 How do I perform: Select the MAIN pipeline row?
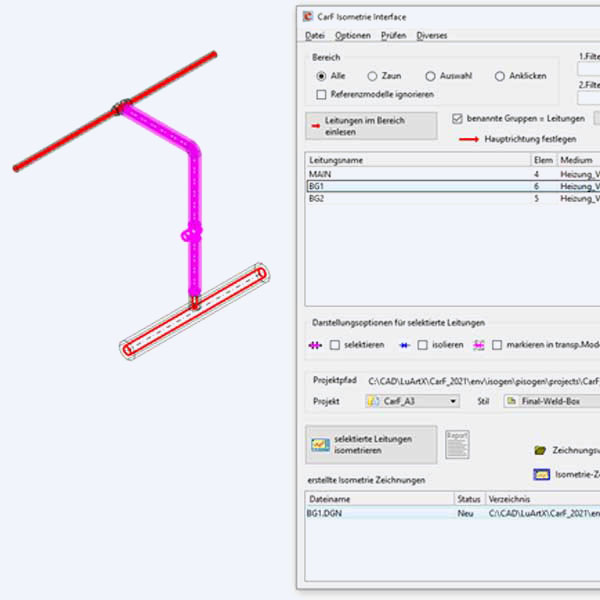[x=453, y=174]
